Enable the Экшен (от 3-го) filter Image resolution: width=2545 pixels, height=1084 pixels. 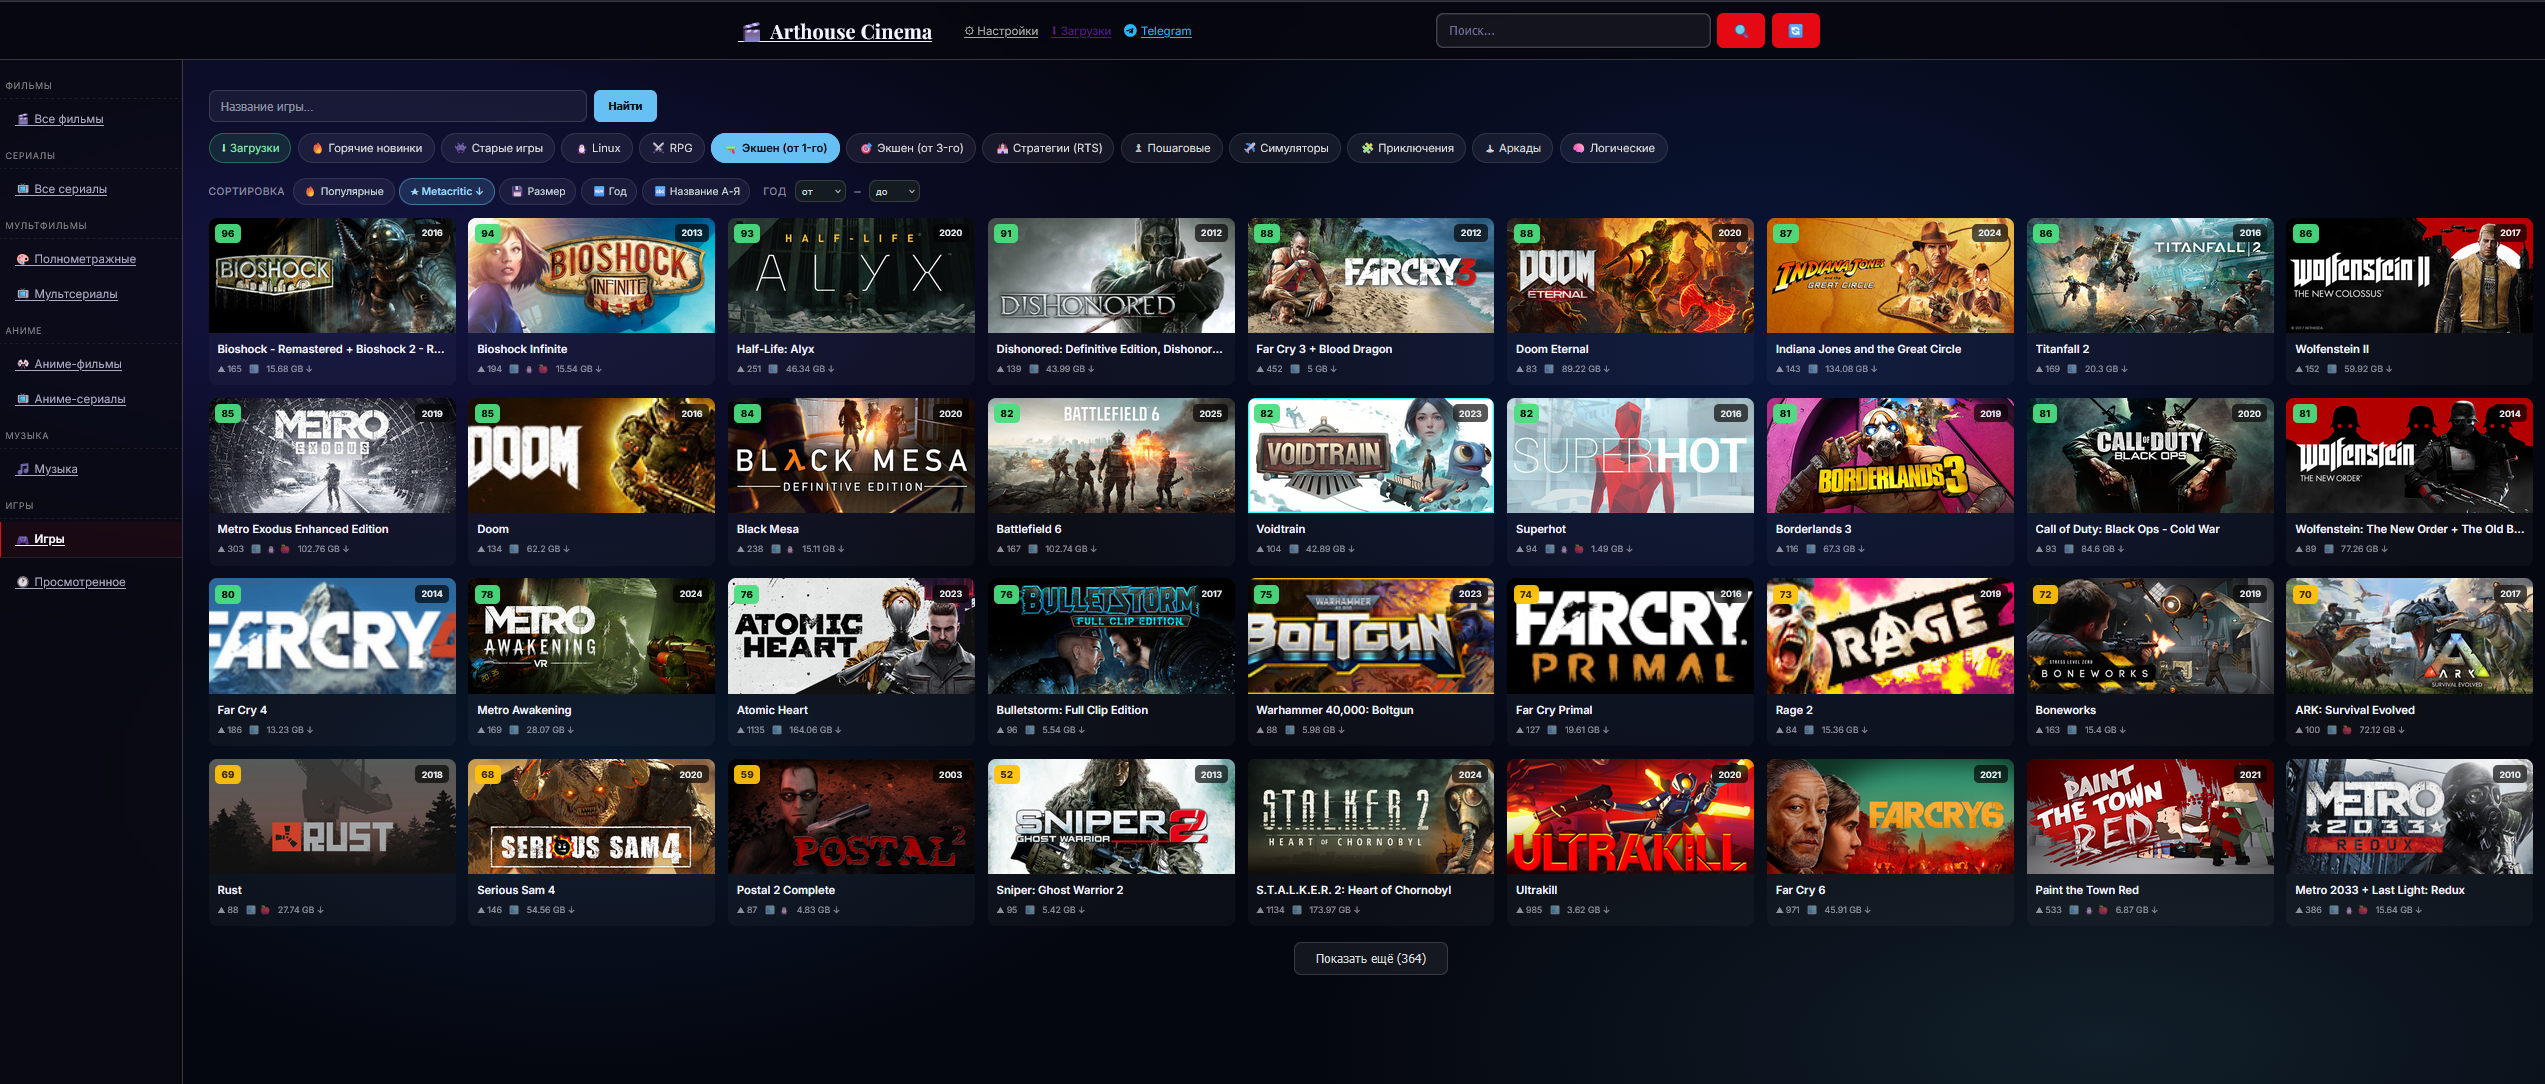[x=911, y=148]
